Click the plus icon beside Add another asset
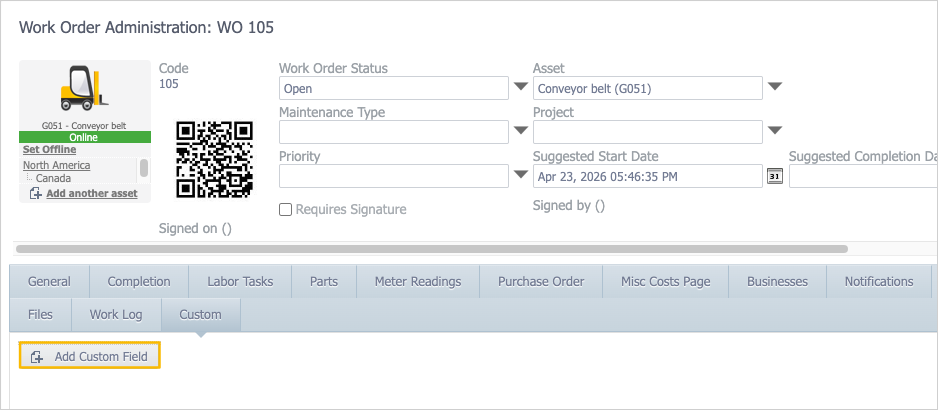938x410 pixels. pos(36,193)
